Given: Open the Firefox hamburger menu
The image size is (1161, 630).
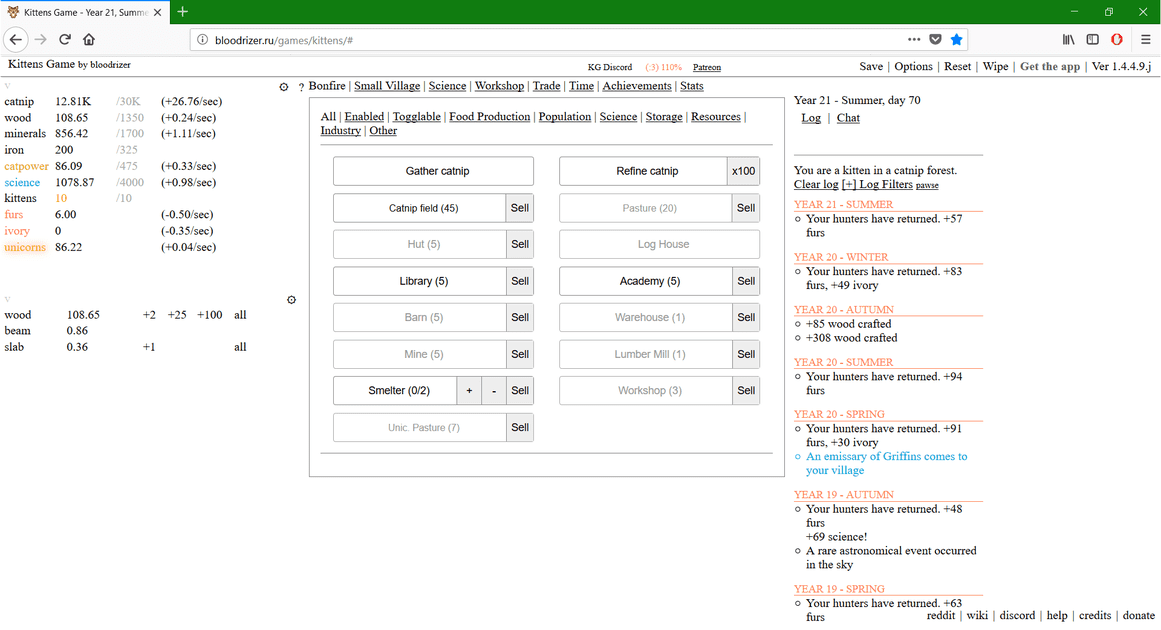Looking at the screenshot, I should point(1145,39).
